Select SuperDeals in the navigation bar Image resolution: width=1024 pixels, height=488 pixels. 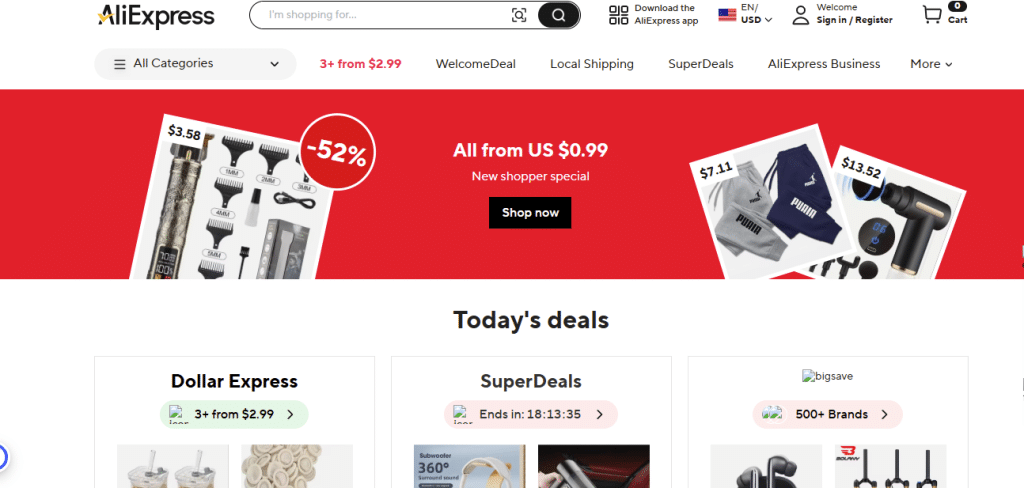tap(700, 64)
